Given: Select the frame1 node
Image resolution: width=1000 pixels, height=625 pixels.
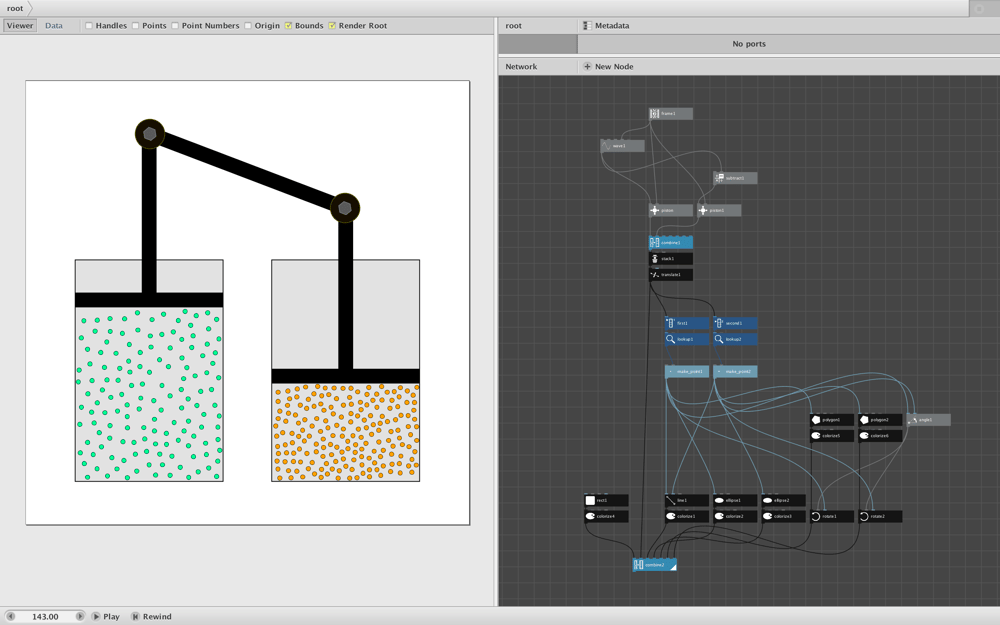Looking at the screenshot, I should click(x=670, y=114).
